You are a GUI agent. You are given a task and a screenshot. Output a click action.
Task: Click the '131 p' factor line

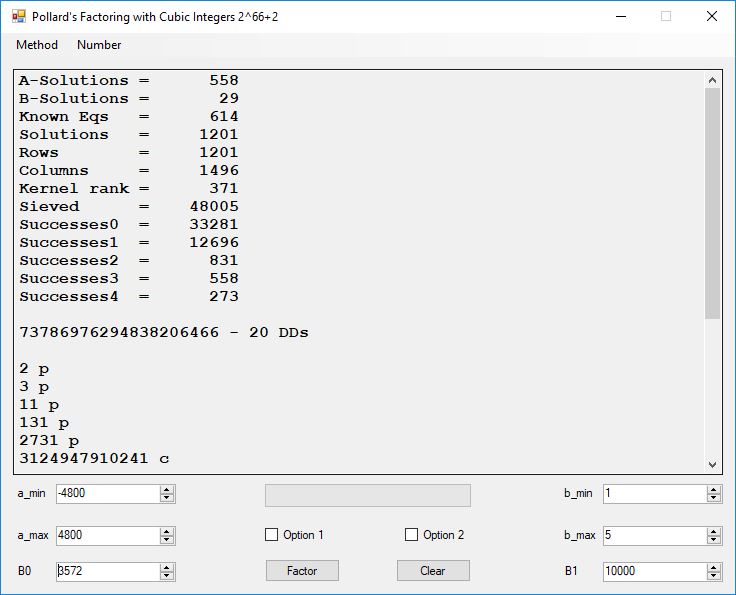[x=44, y=422]
